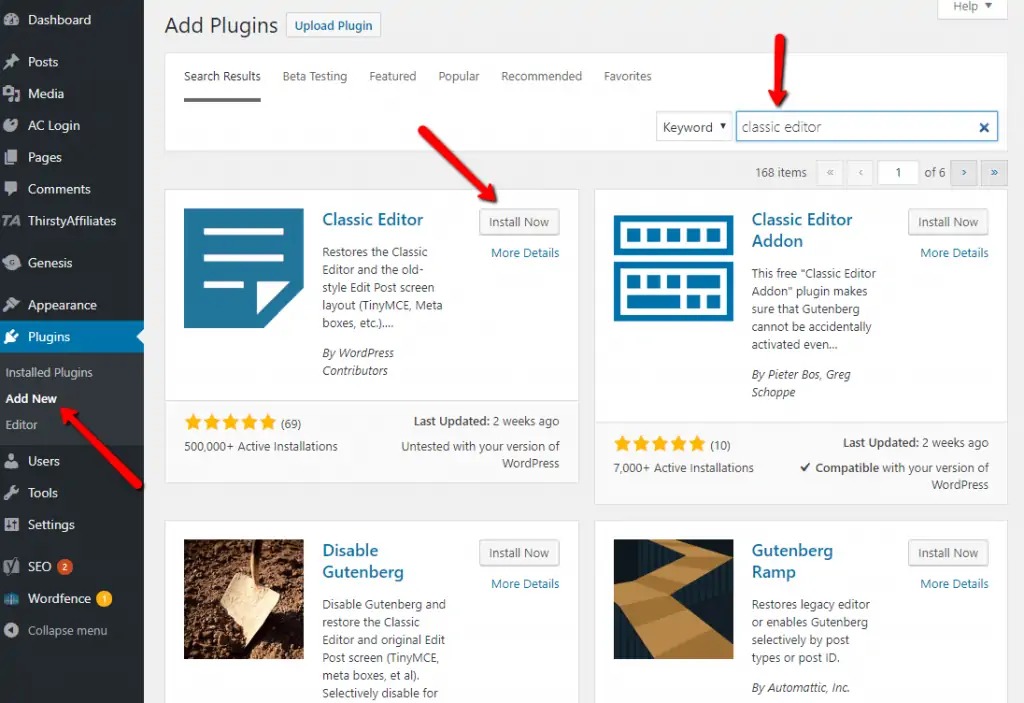Switch to the Beta Testing tab
Viewport: 1024px width, 703px height.
pos(315,76)
